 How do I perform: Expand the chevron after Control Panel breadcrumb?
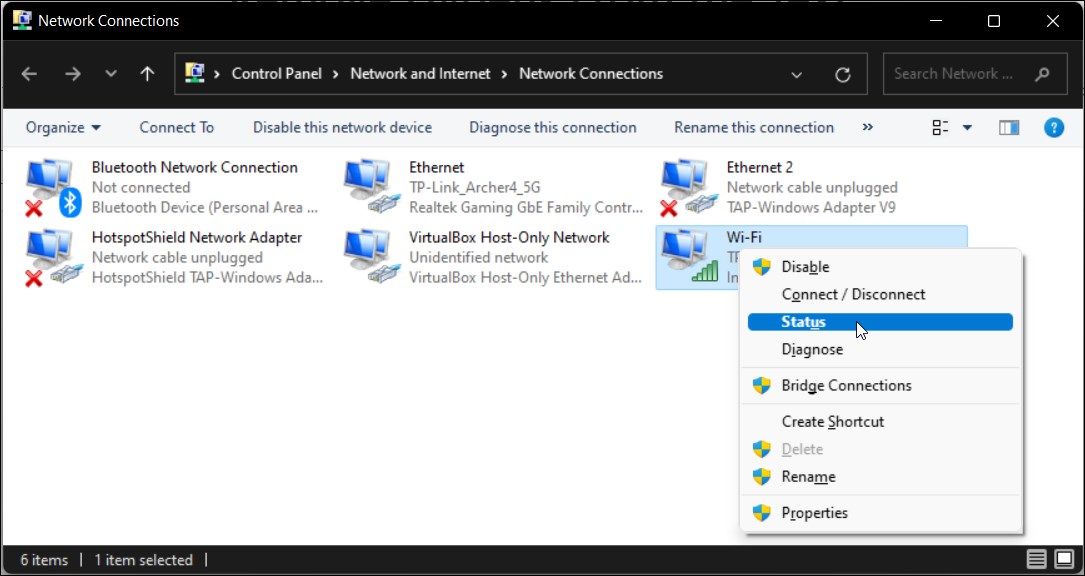[336, 74]
